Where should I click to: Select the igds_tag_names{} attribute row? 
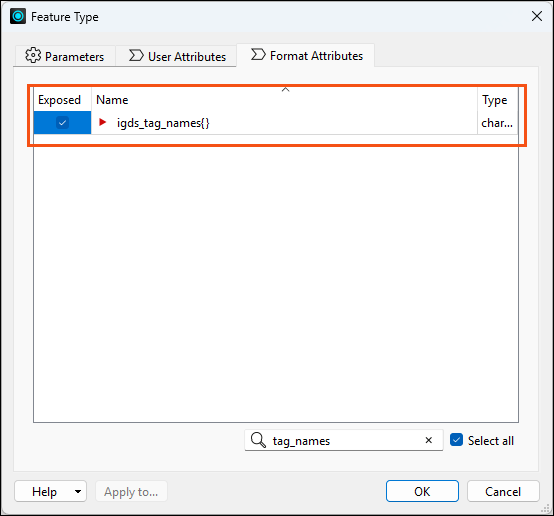(x=276, y=123)
